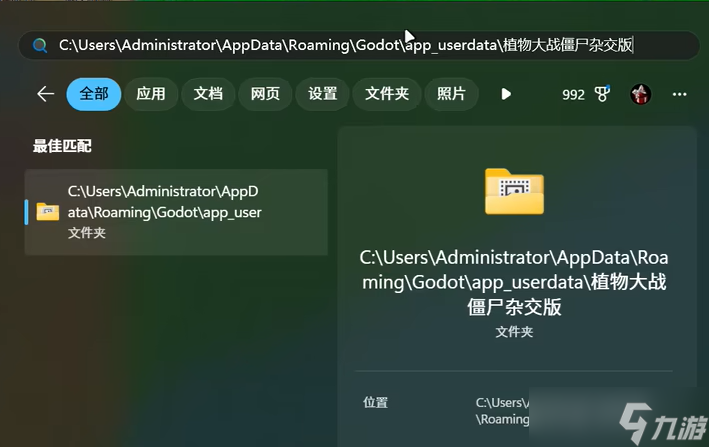709x447 pixels.
Task: Open the 设置 filter tab
Action: (322, 94)
